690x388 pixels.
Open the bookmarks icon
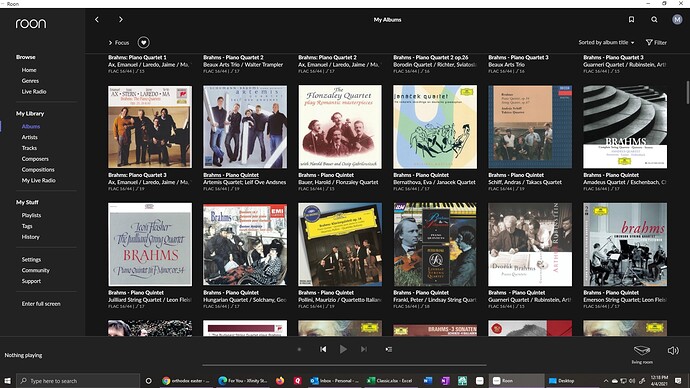pos(631,20)
